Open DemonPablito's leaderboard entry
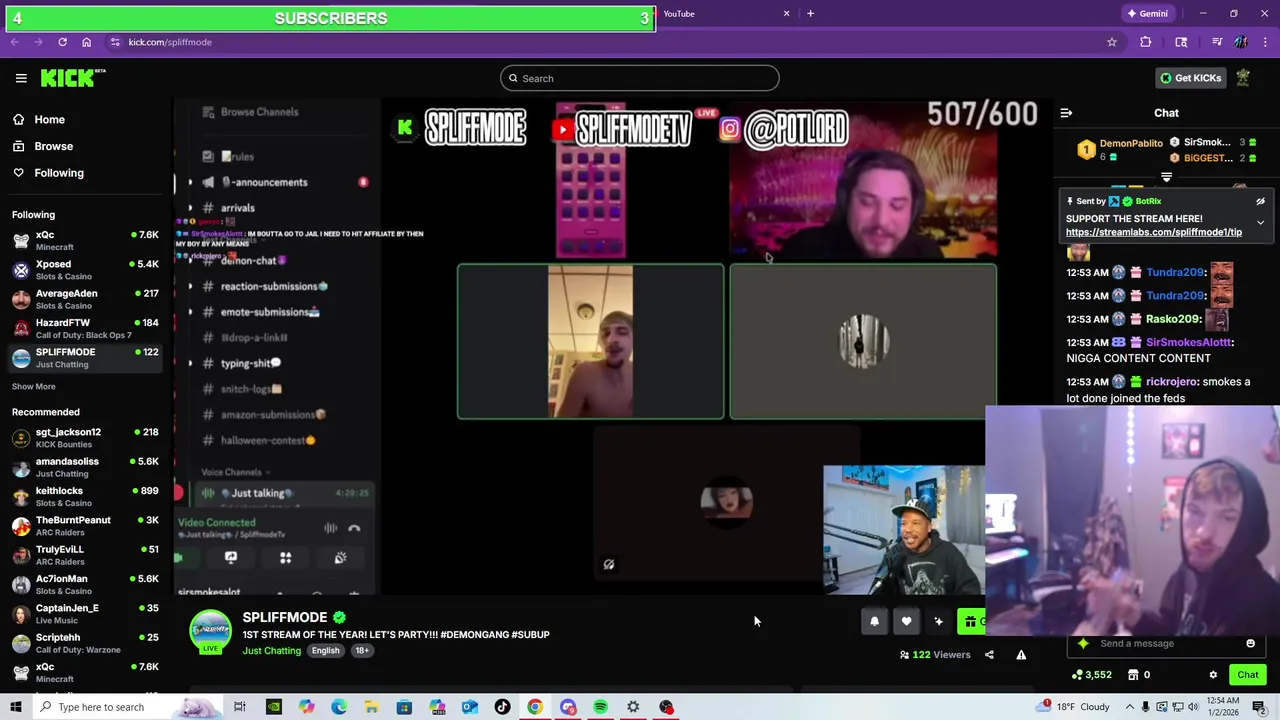This screenshot has height=720, width=1280. tap(1120, 150)
